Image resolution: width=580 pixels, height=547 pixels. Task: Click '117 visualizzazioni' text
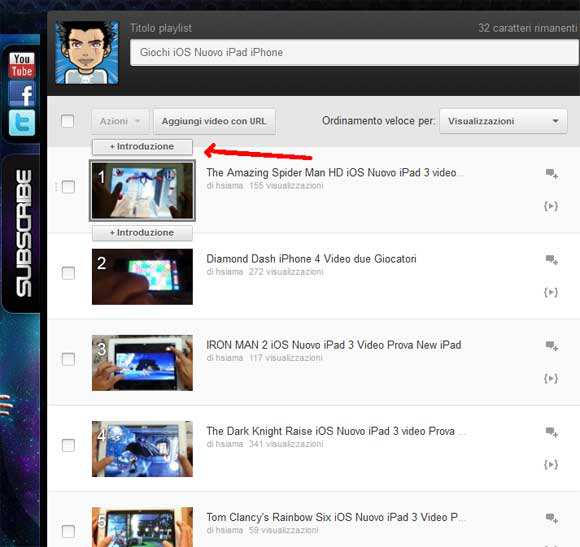pos(286,358)
